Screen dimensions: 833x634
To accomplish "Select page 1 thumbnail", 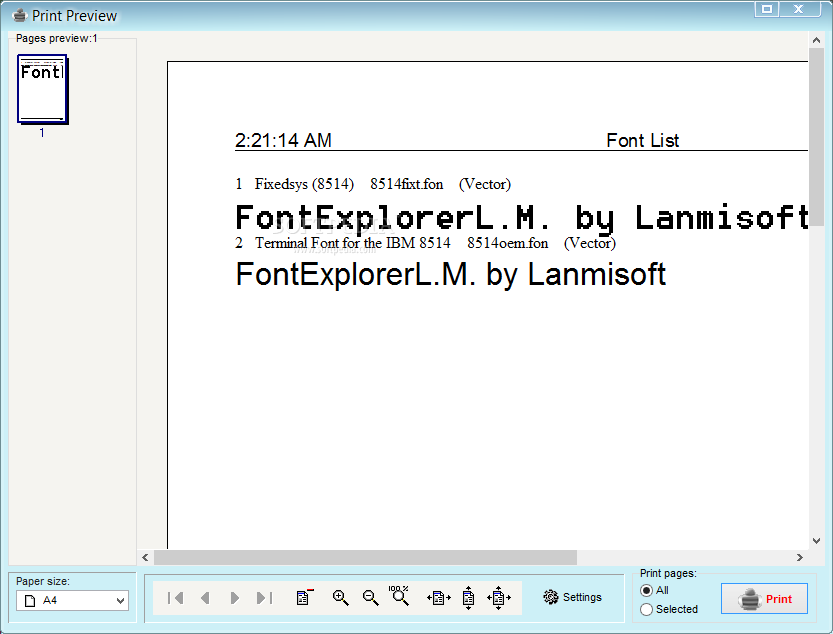I will click(42, 89).
